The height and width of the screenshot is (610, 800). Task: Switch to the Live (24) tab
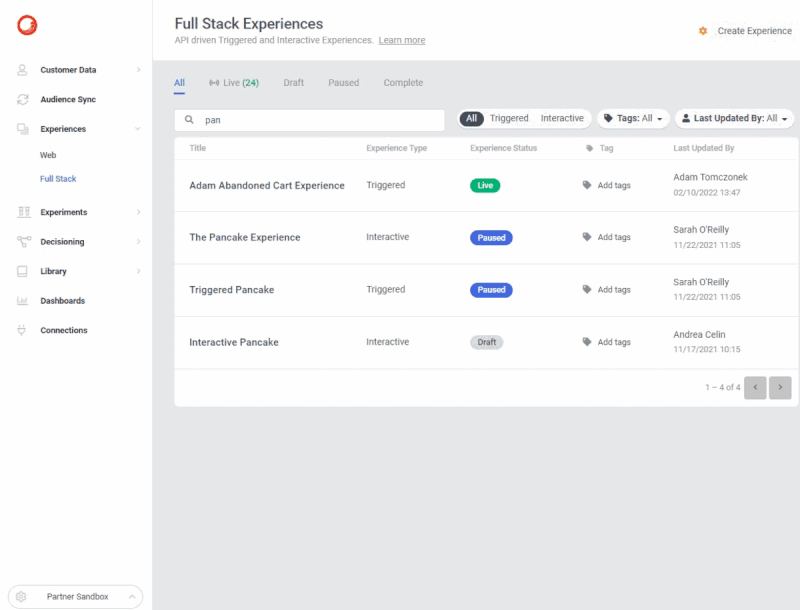[x=234, y=83]
